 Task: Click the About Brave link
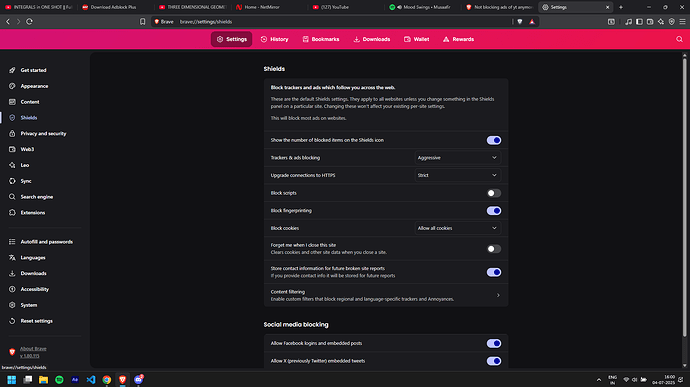(33, 349)
